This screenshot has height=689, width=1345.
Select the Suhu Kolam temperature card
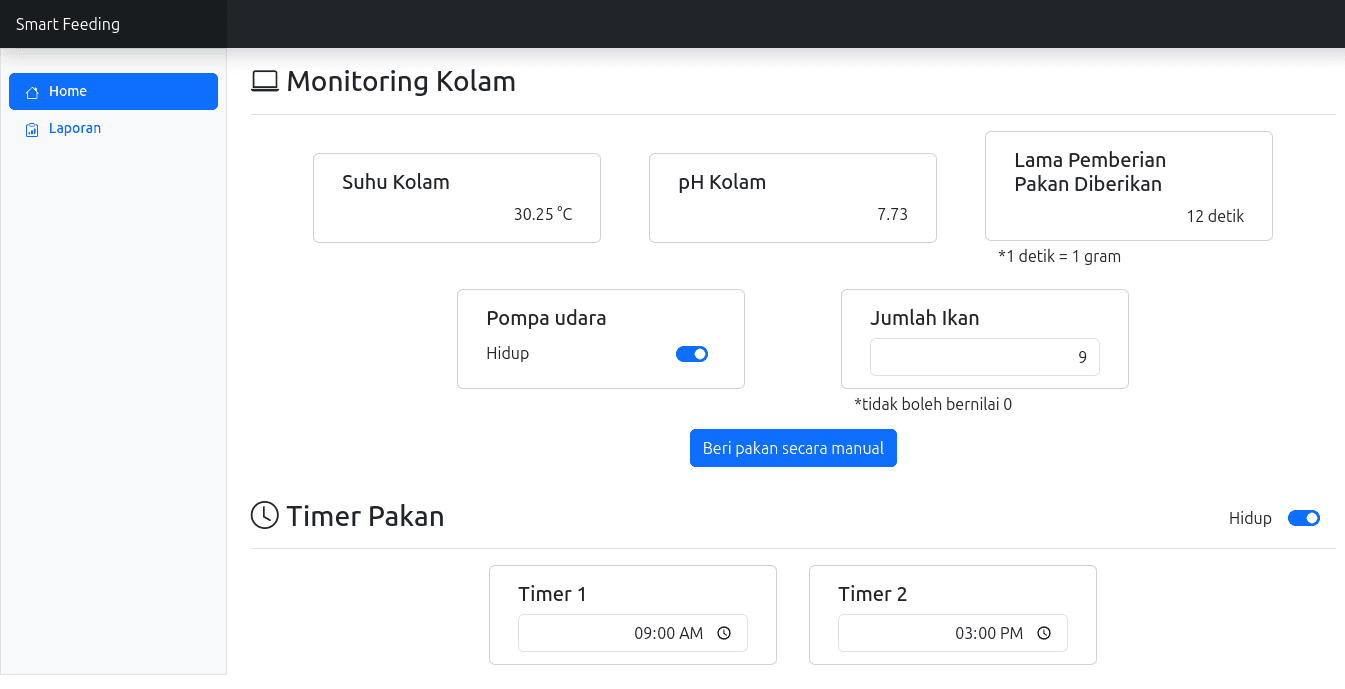point(457,198)
